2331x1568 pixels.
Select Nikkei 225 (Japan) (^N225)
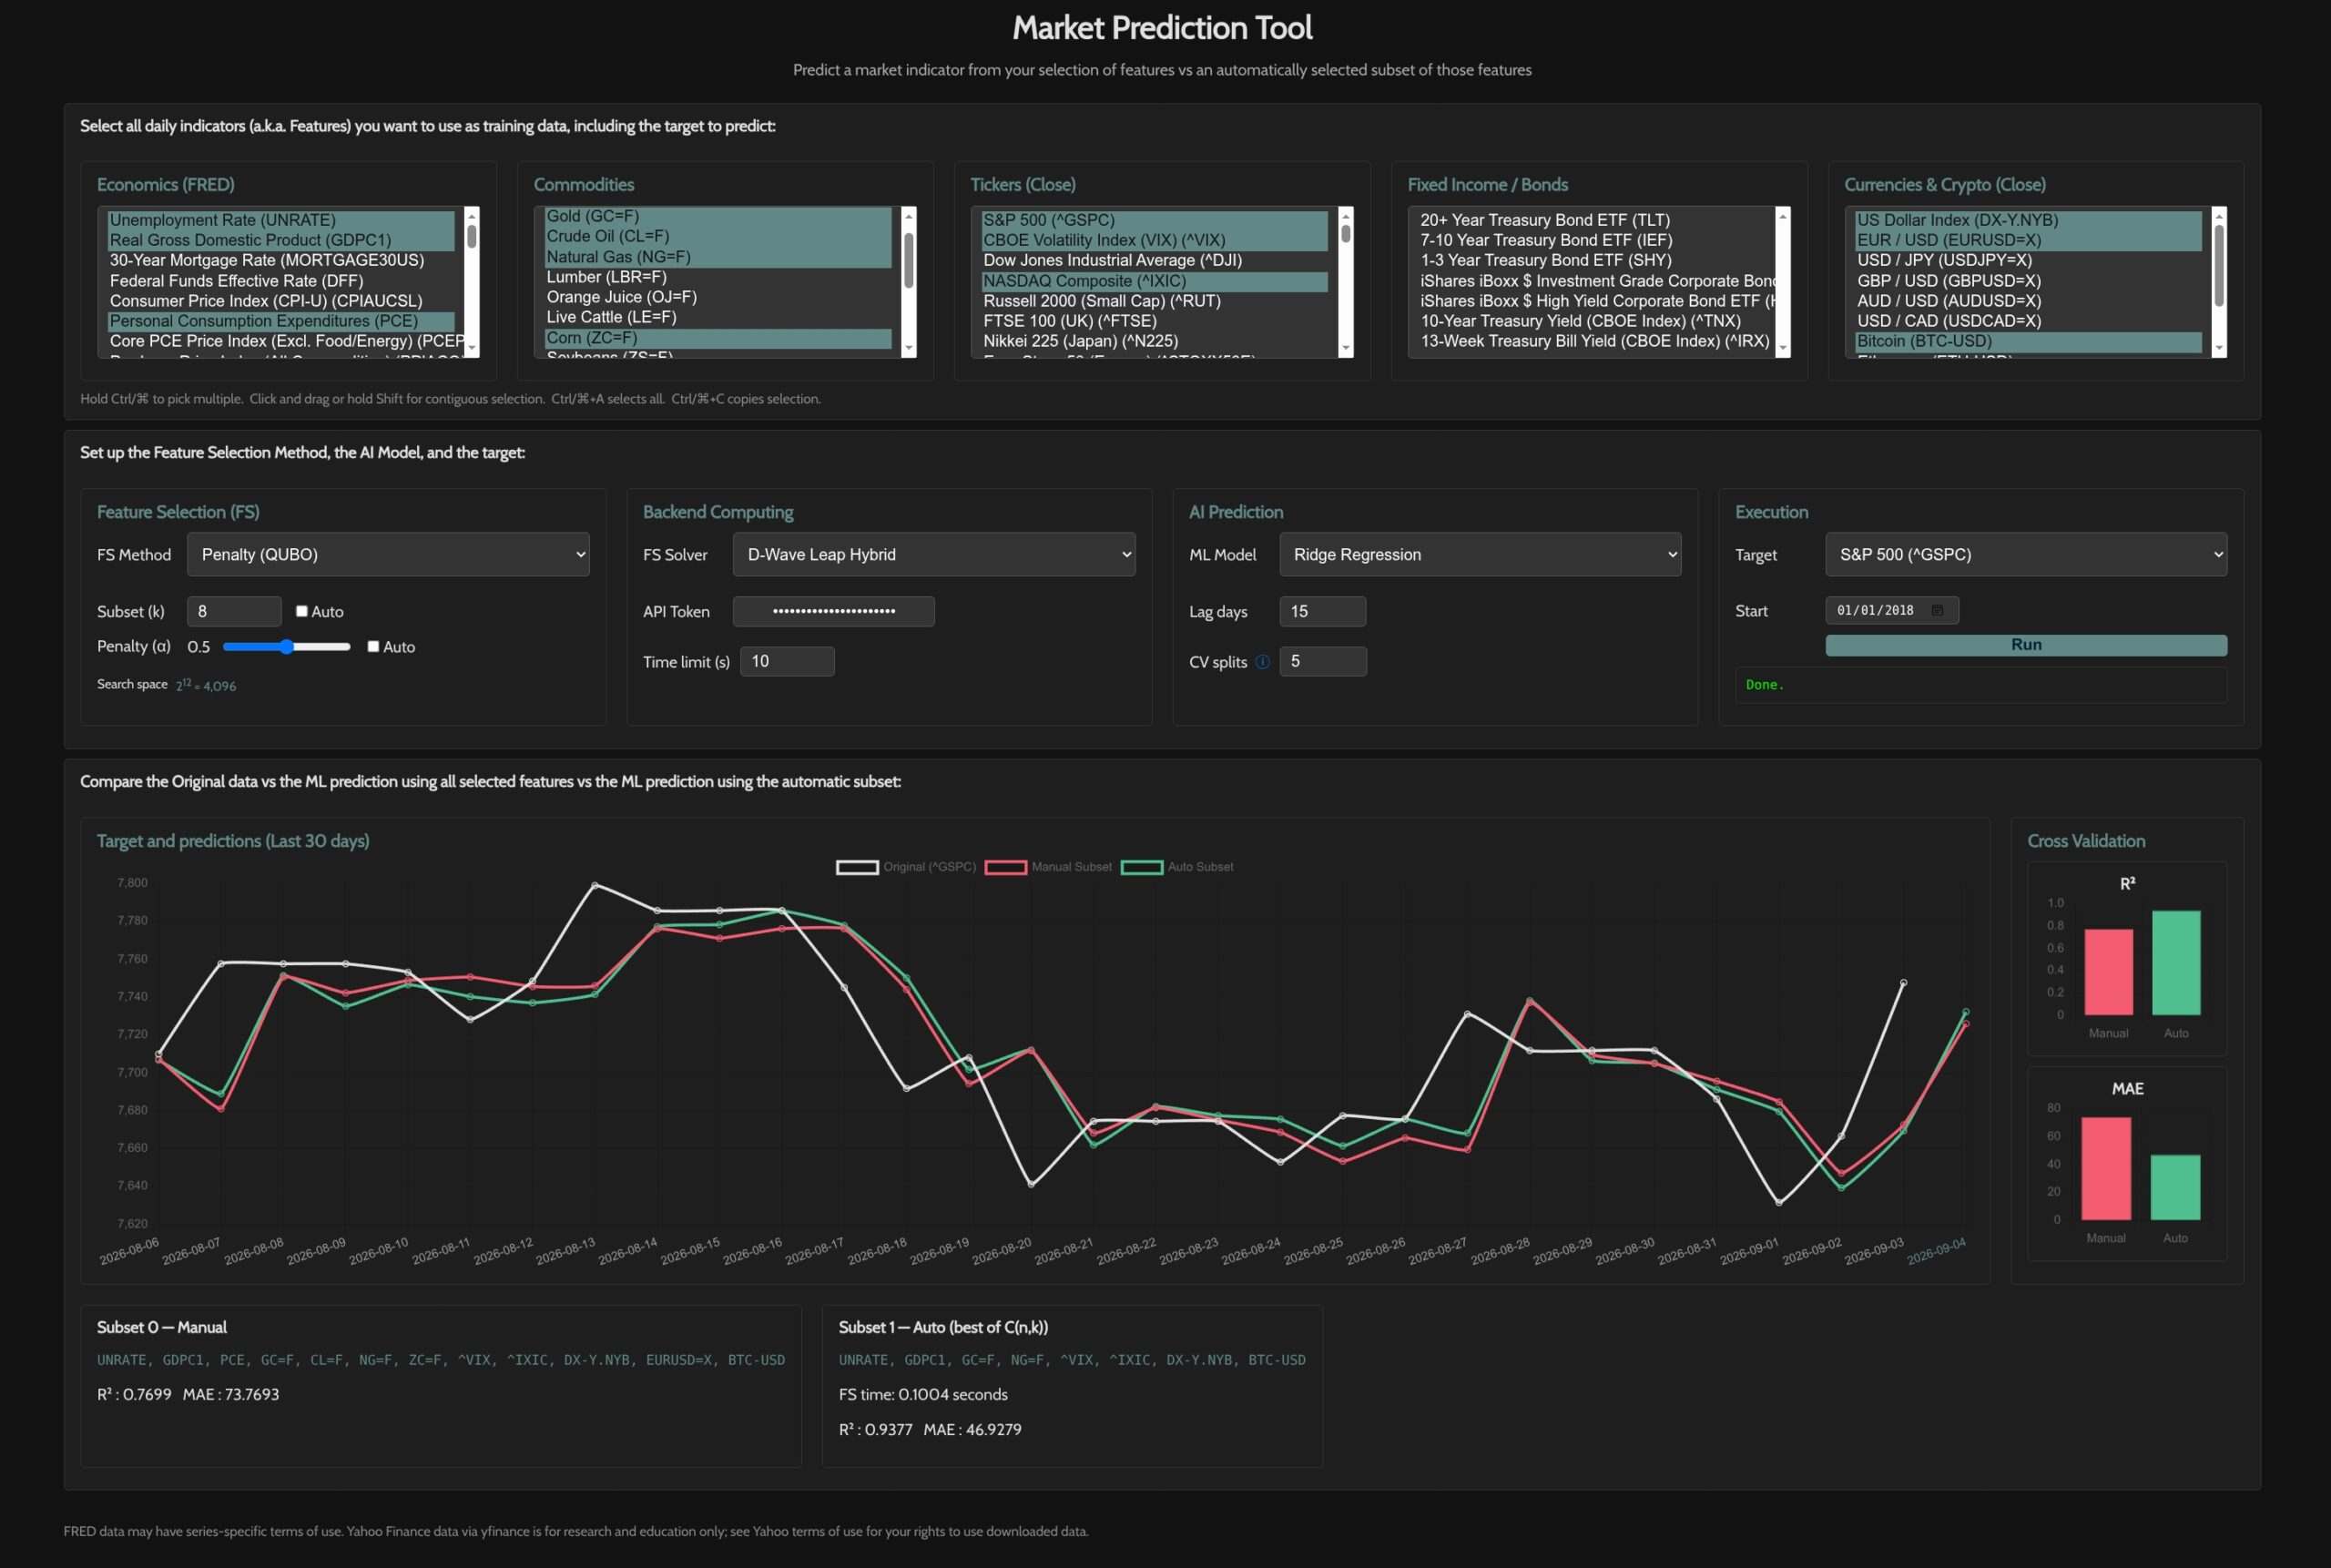point(1155,341)
